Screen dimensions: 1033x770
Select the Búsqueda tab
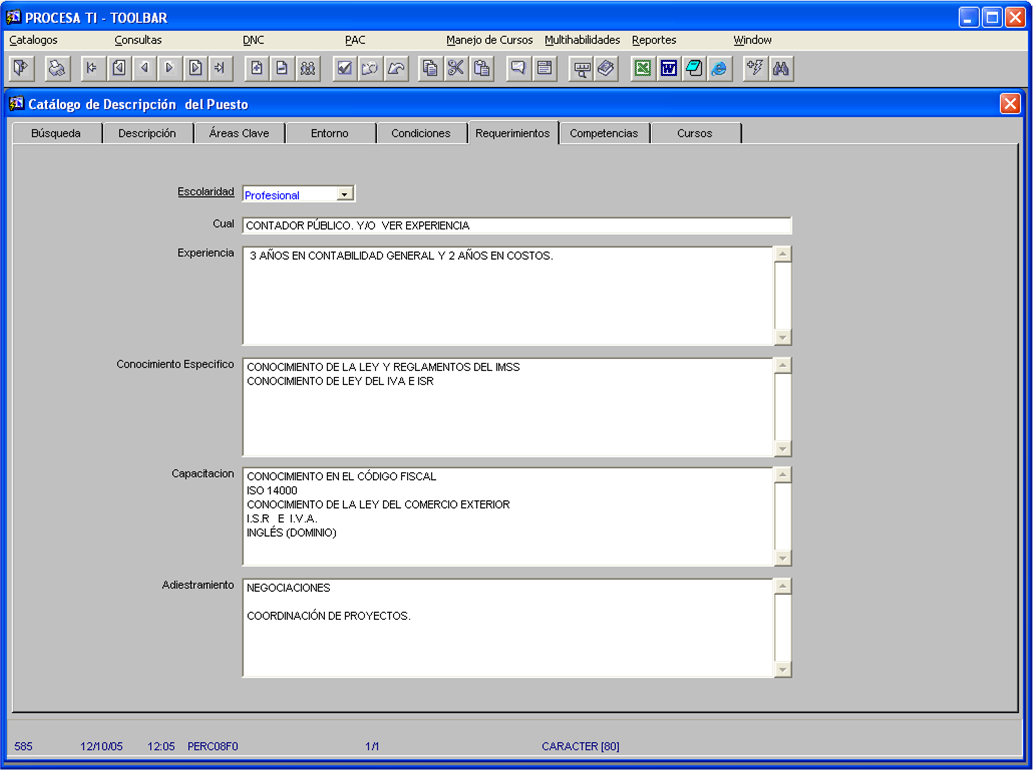pos(56,133)
